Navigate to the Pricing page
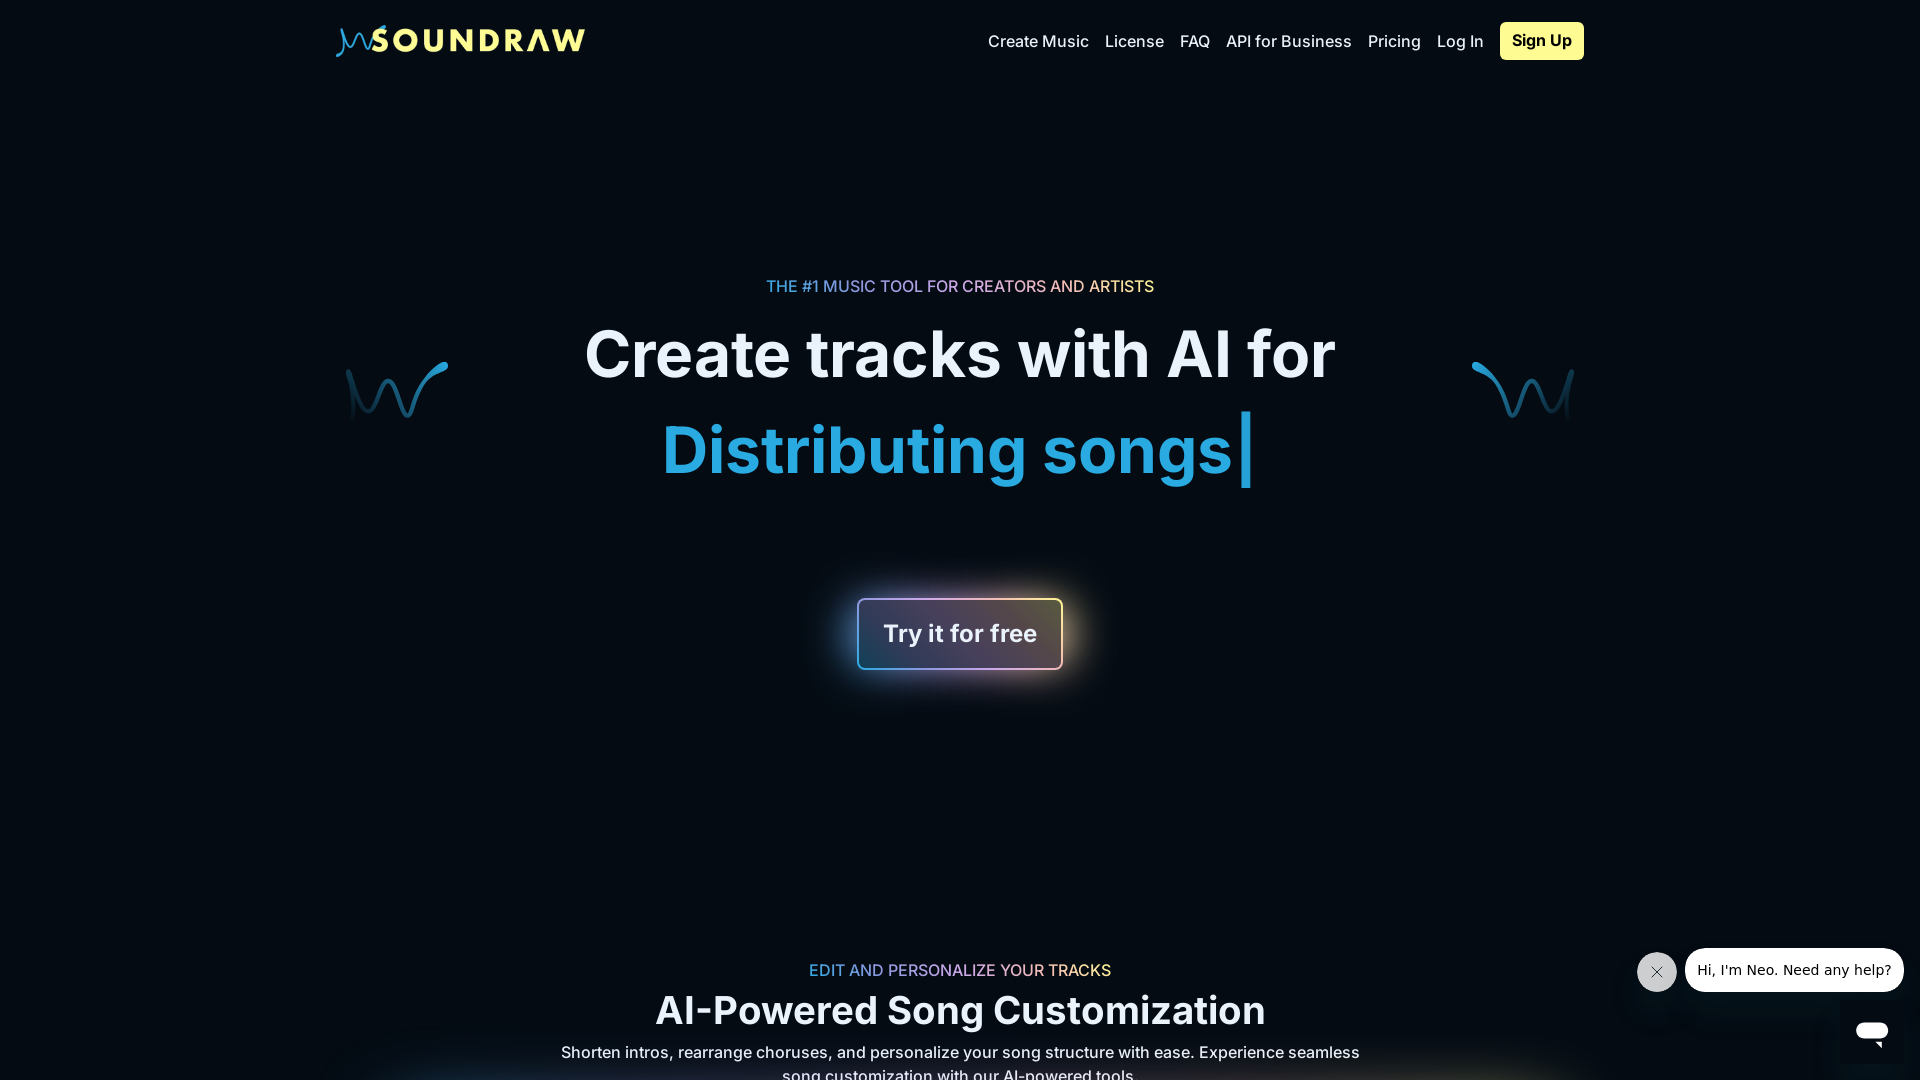The image size is (1920, 1080). (x=1394, y=41)
